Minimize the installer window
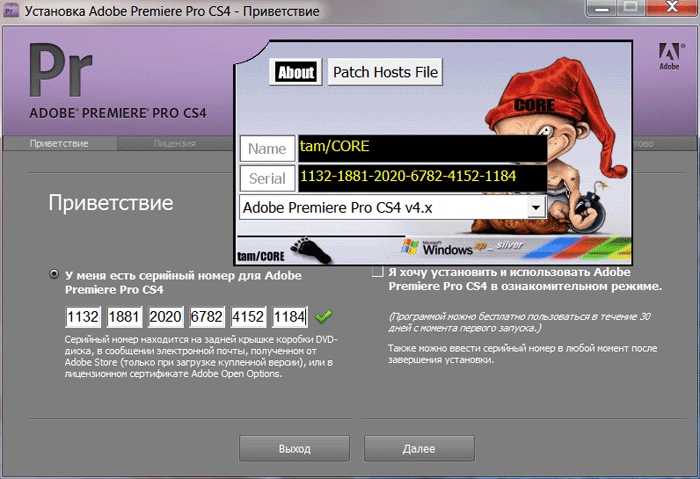700x479 pixels. pyautogui.click(x=602, y=8)
